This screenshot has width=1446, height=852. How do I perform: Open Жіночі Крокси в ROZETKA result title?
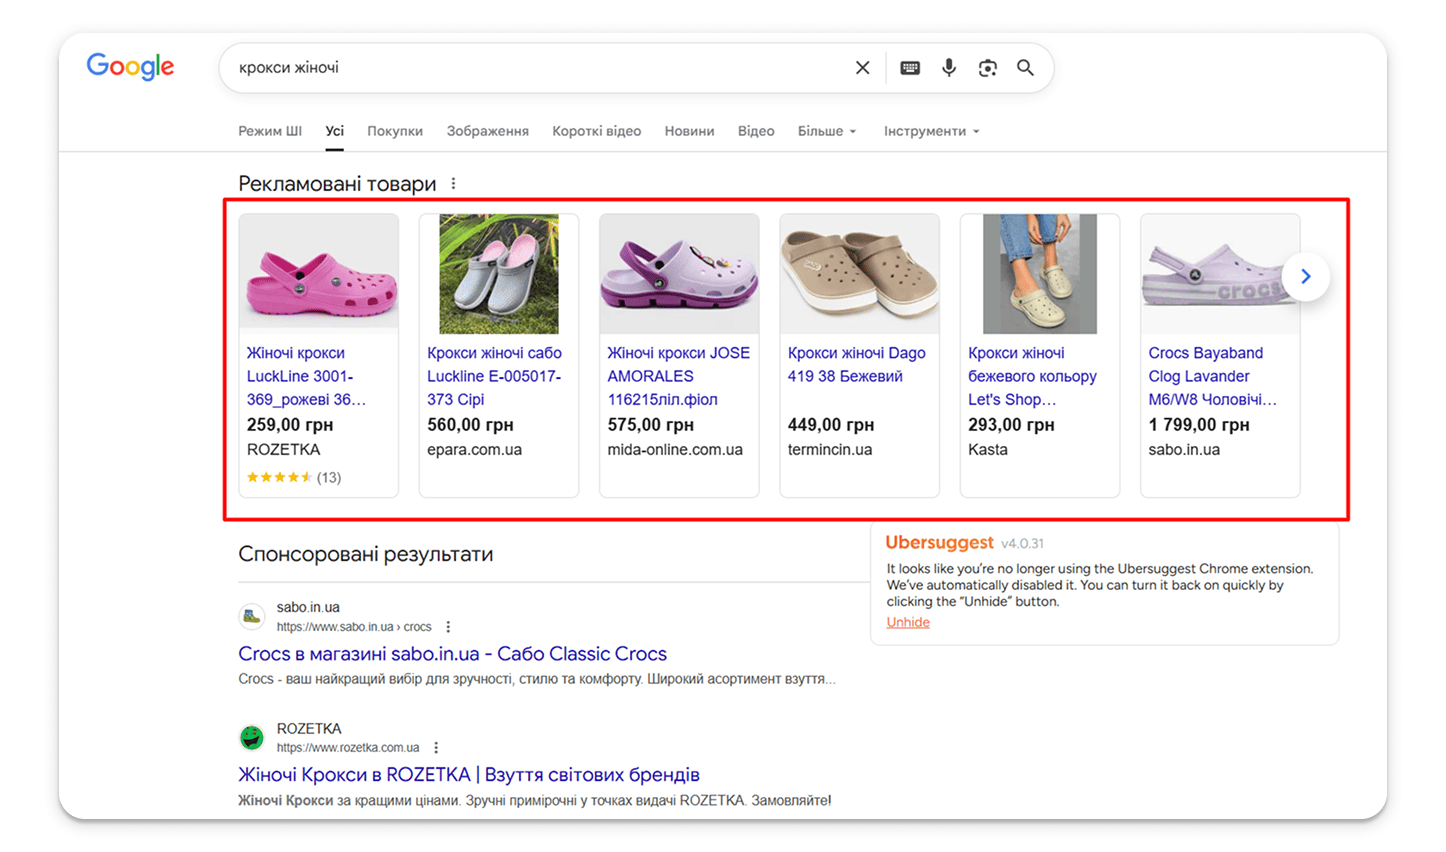pyautogui.click(x=469, y=775)
